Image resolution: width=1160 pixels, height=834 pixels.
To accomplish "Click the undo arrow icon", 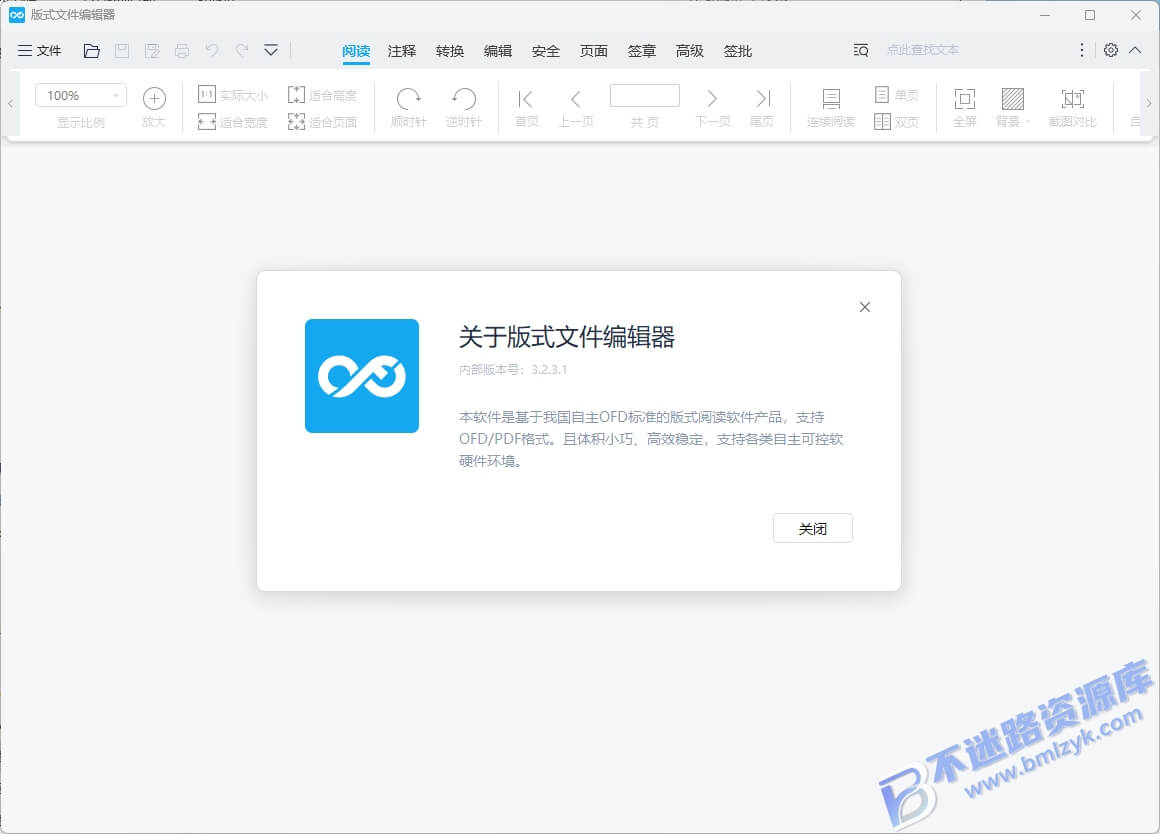I will 212,50.
